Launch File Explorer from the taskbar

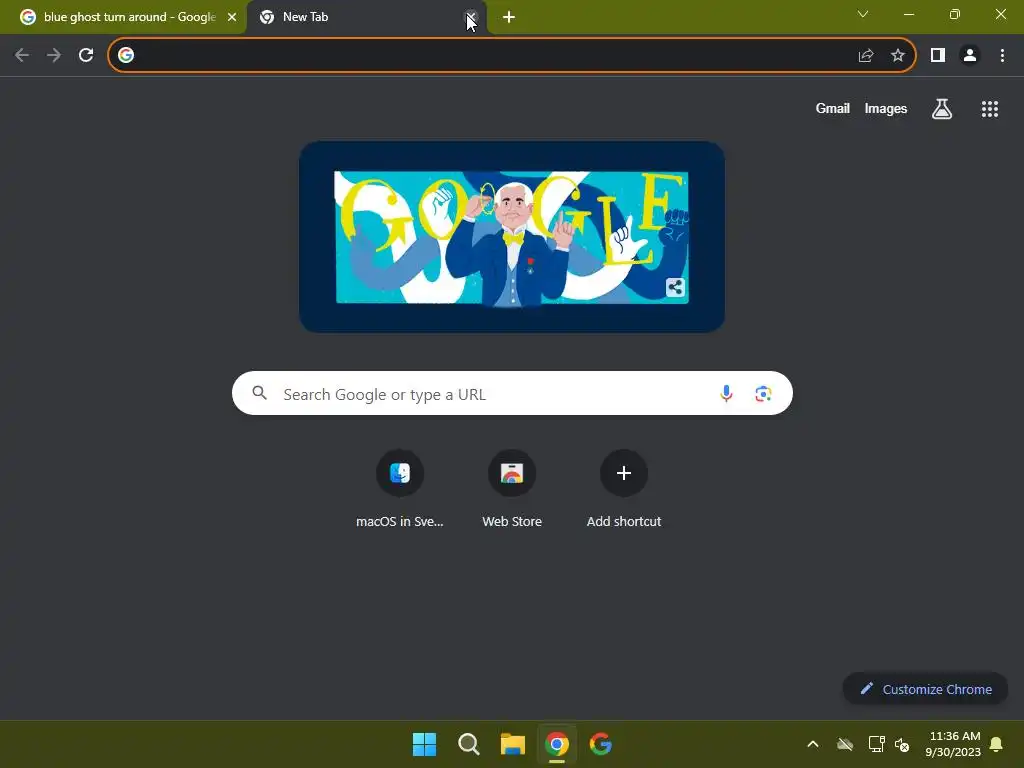pos(513,744)
